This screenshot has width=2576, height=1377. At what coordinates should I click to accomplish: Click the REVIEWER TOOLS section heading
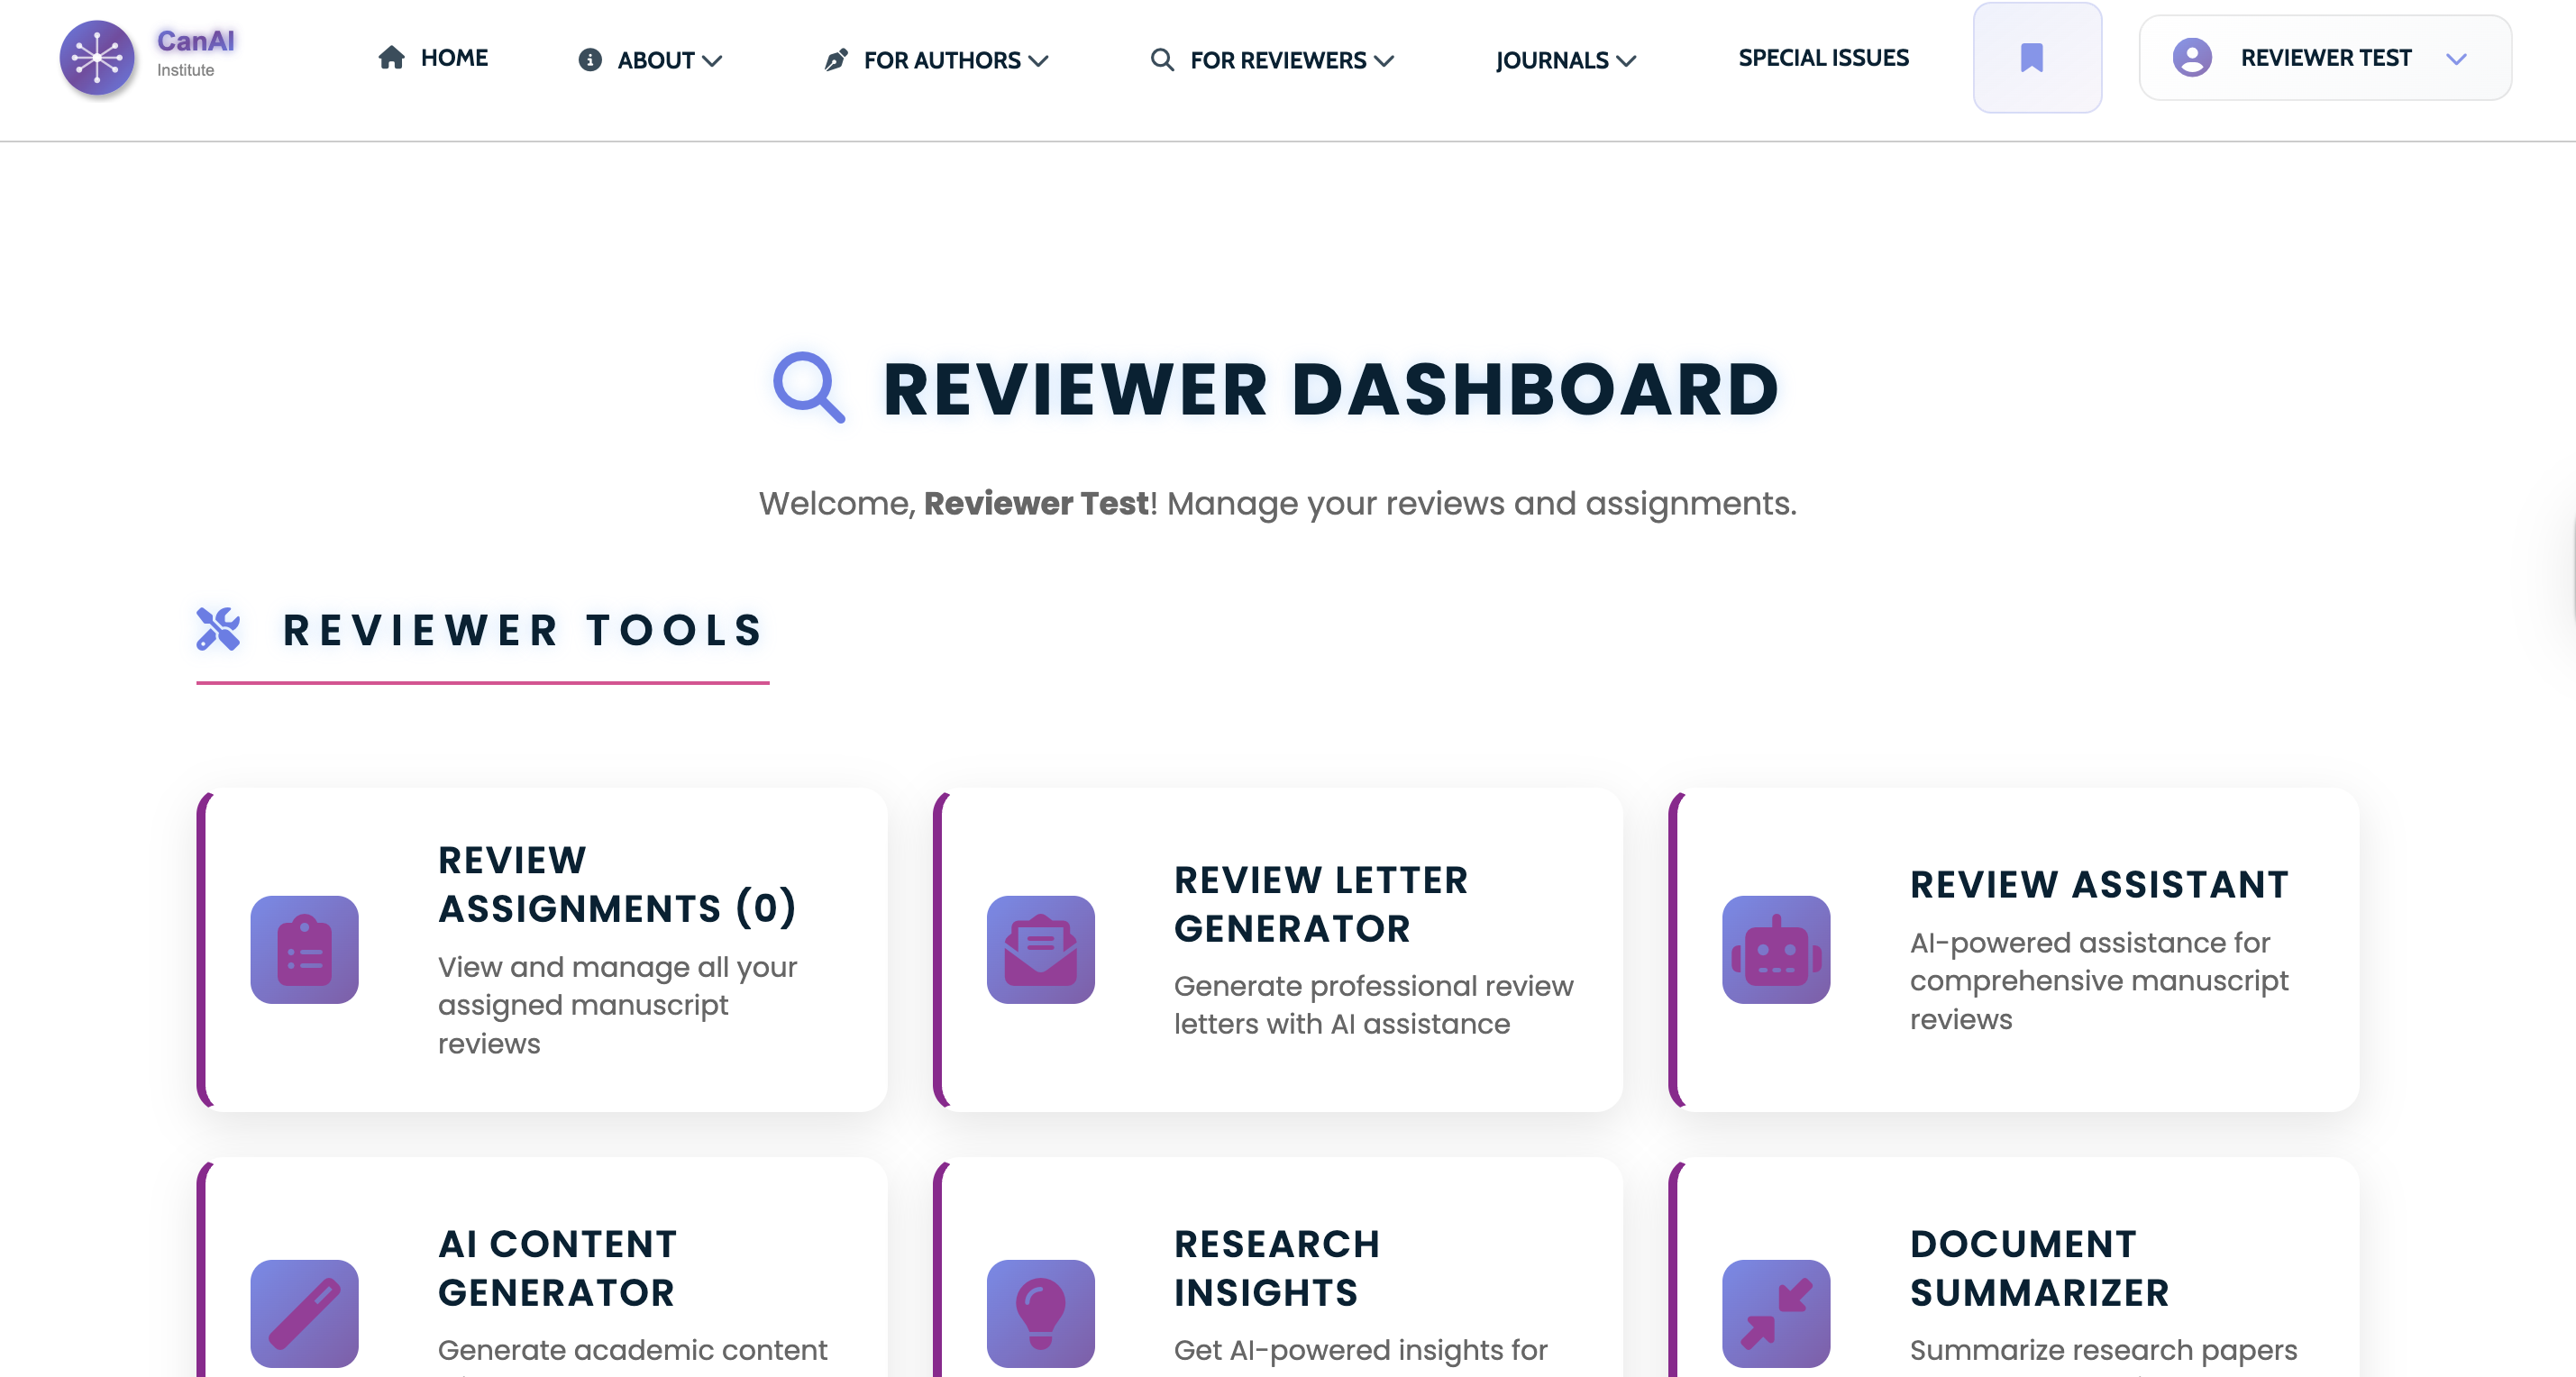[x=523, y=630]
